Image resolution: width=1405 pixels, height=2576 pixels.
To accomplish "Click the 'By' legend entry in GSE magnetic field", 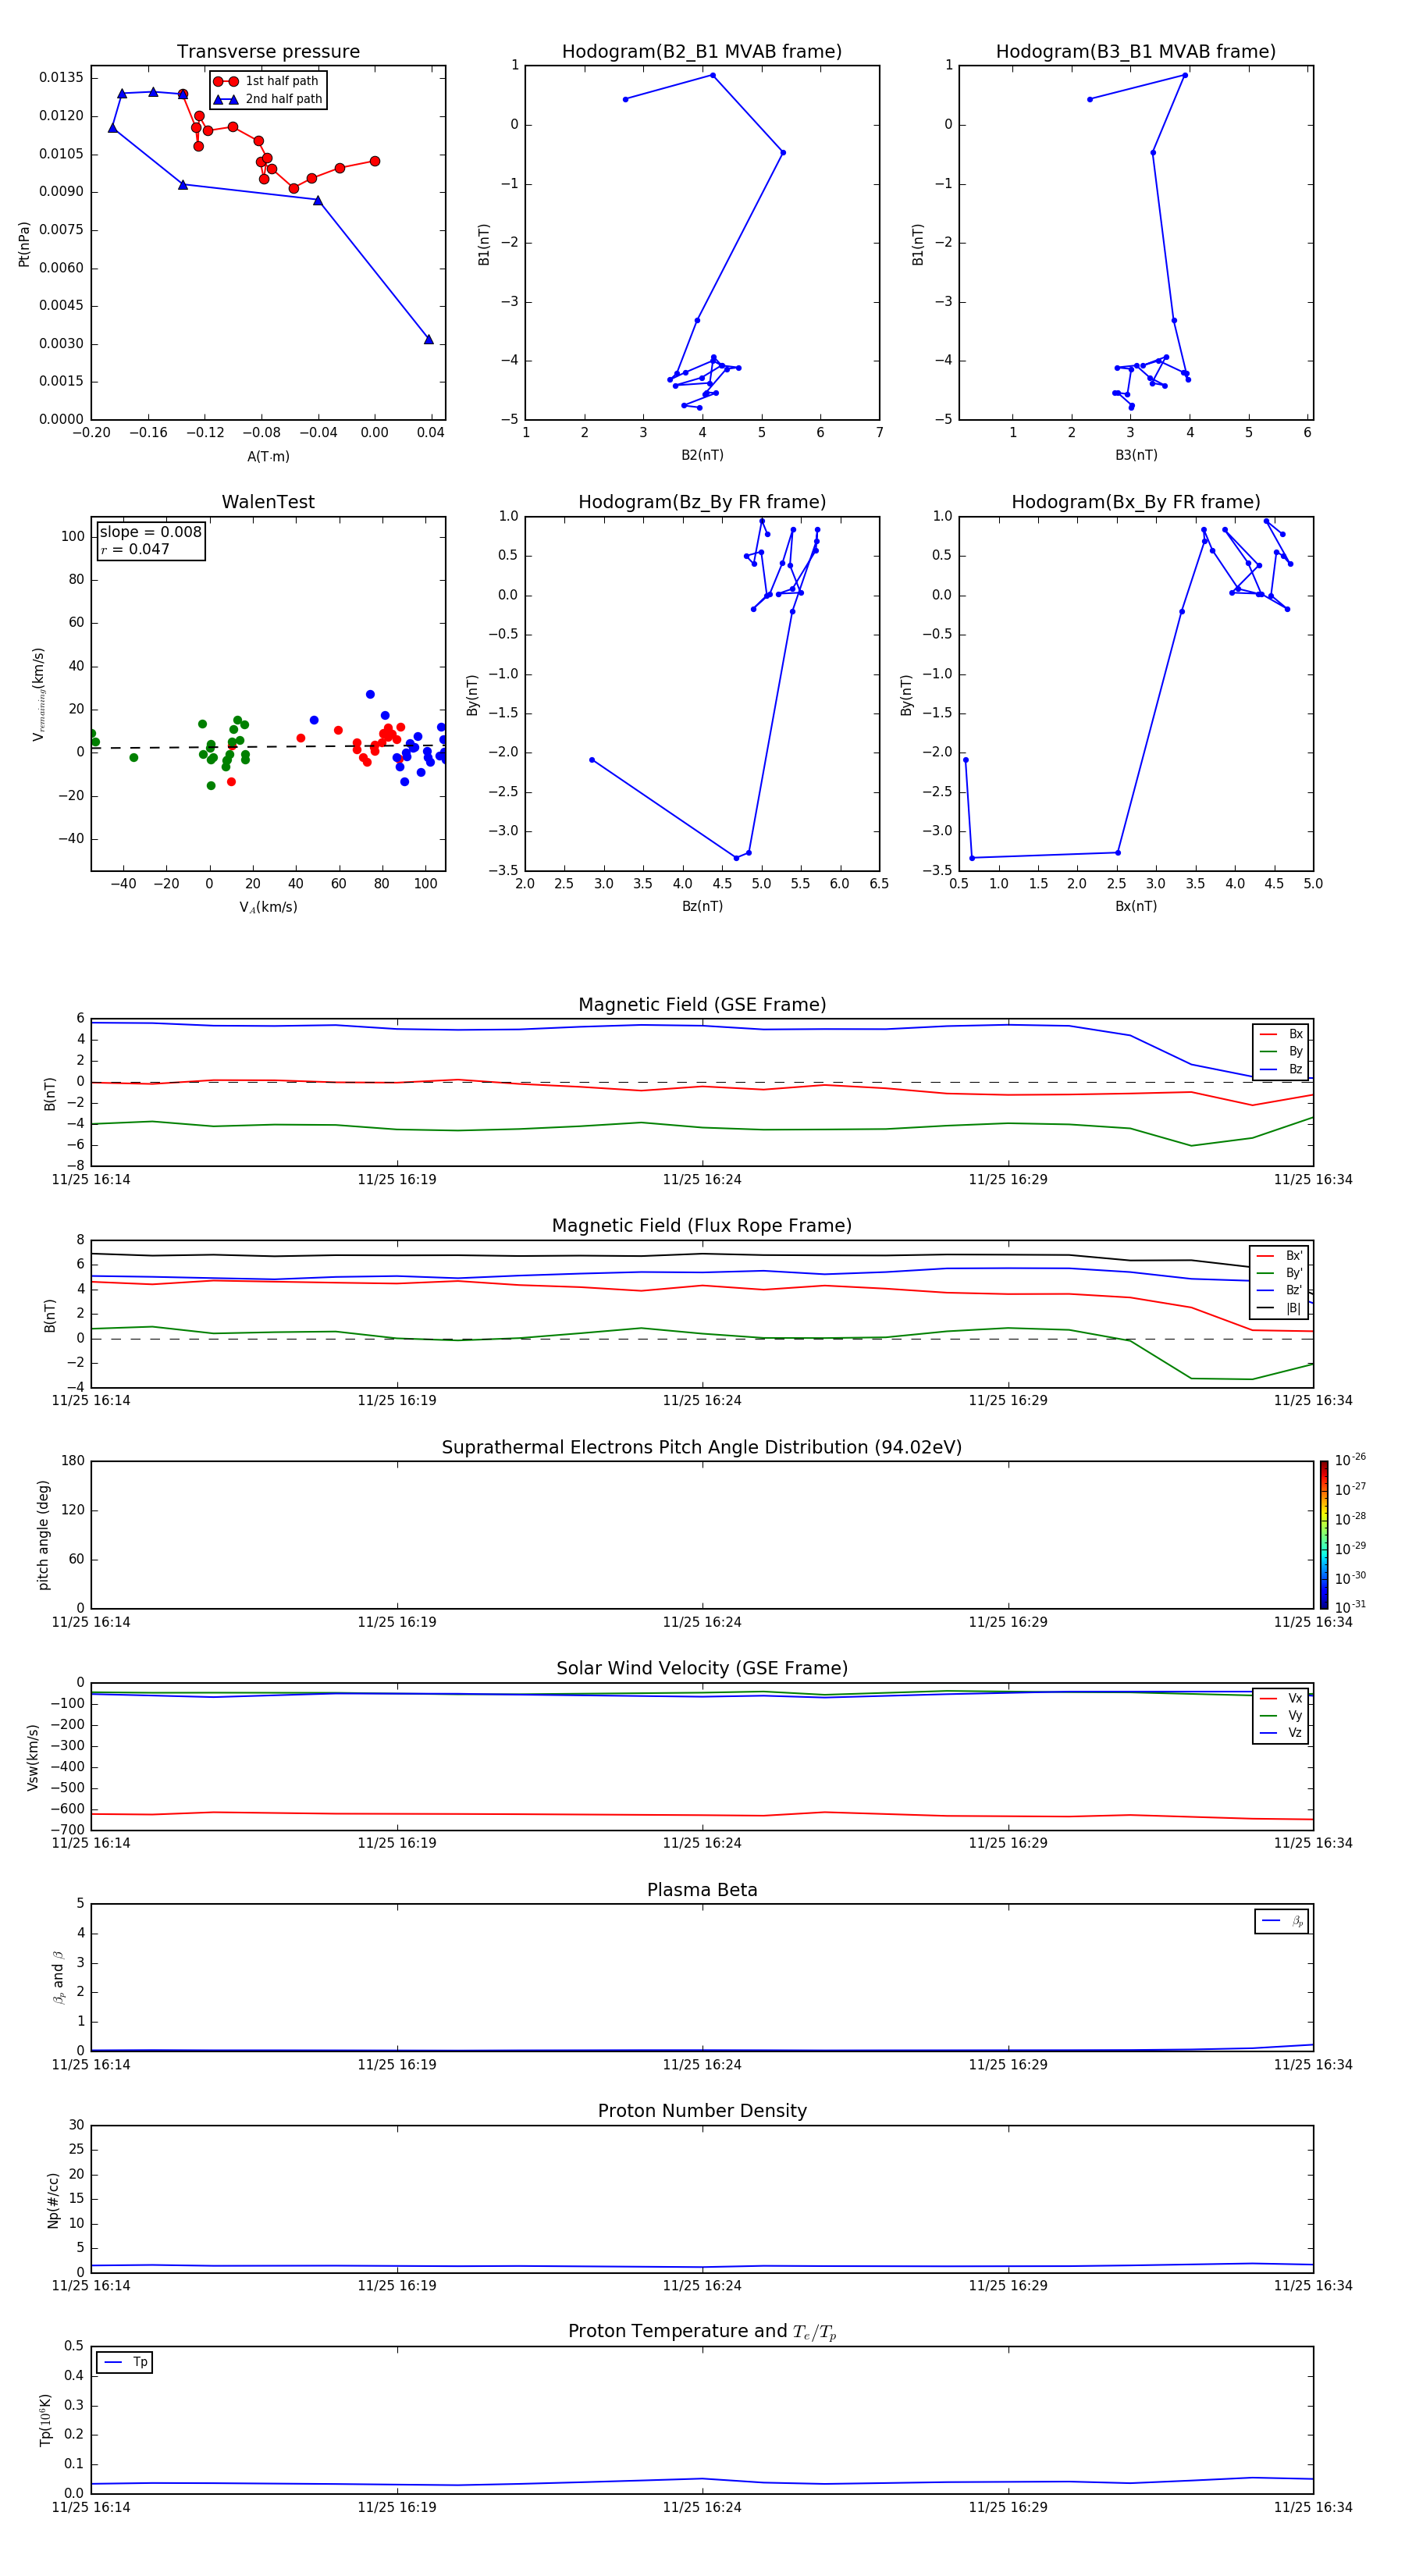I will (1281, 1051).
